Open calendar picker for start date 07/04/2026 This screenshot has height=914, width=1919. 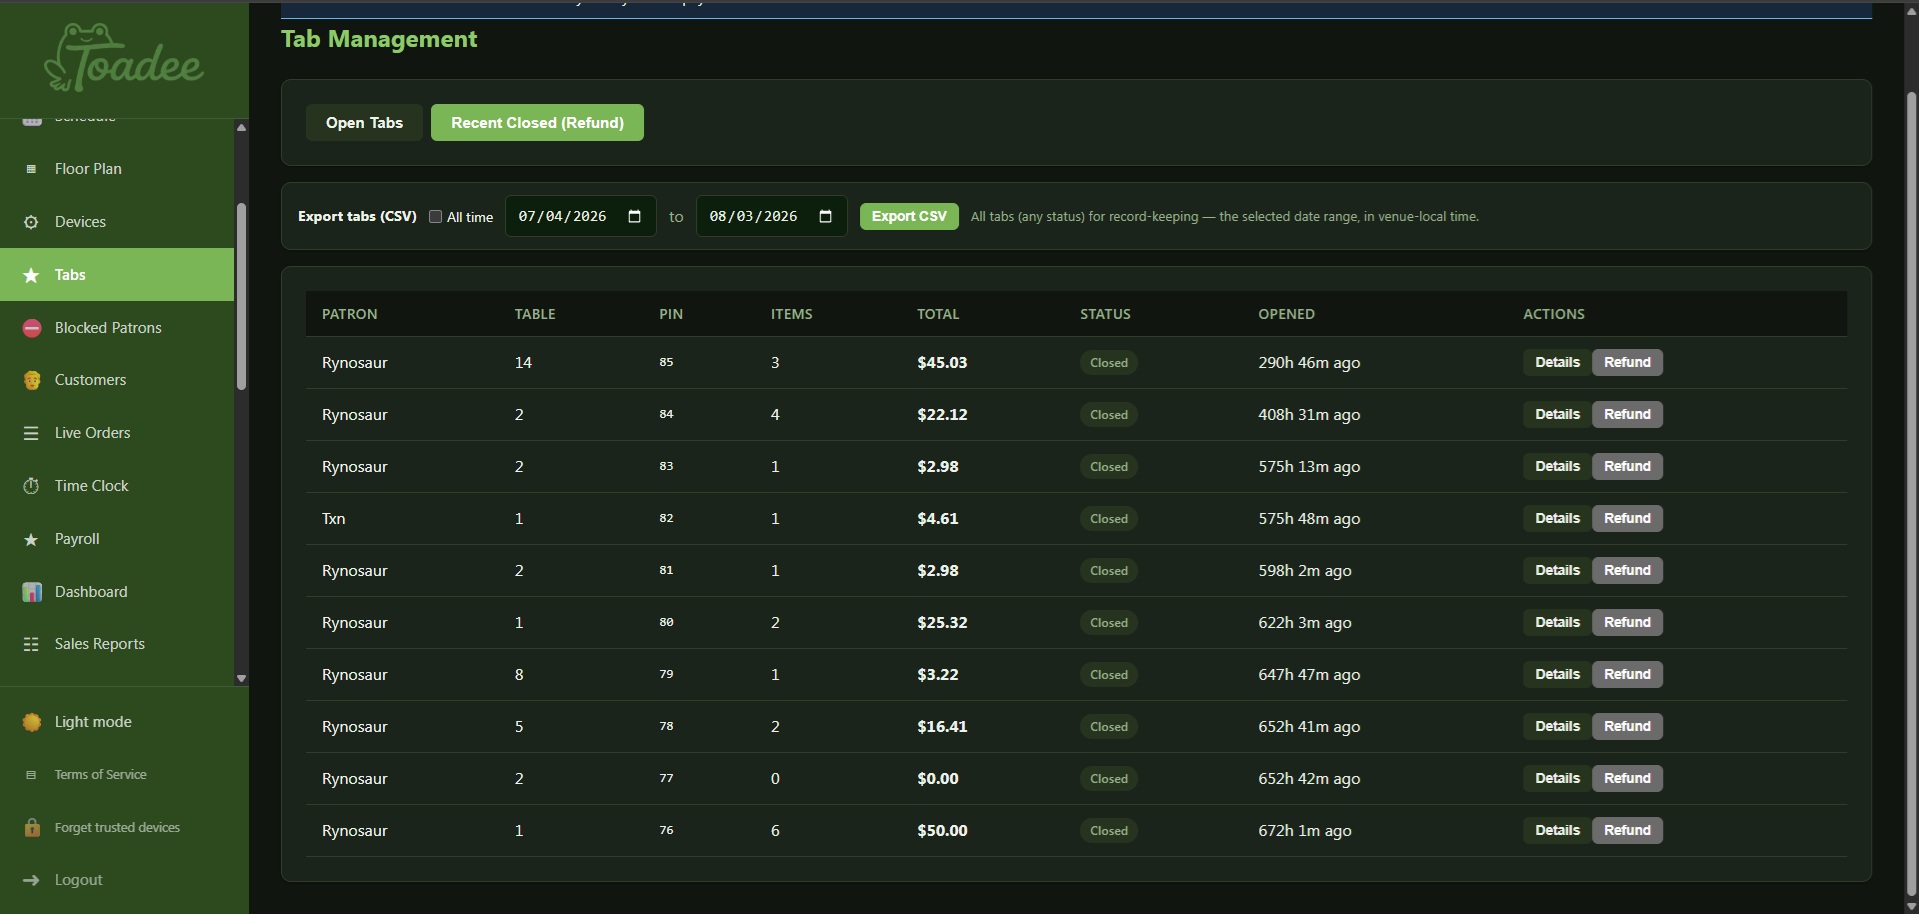(x=634, y=216)
